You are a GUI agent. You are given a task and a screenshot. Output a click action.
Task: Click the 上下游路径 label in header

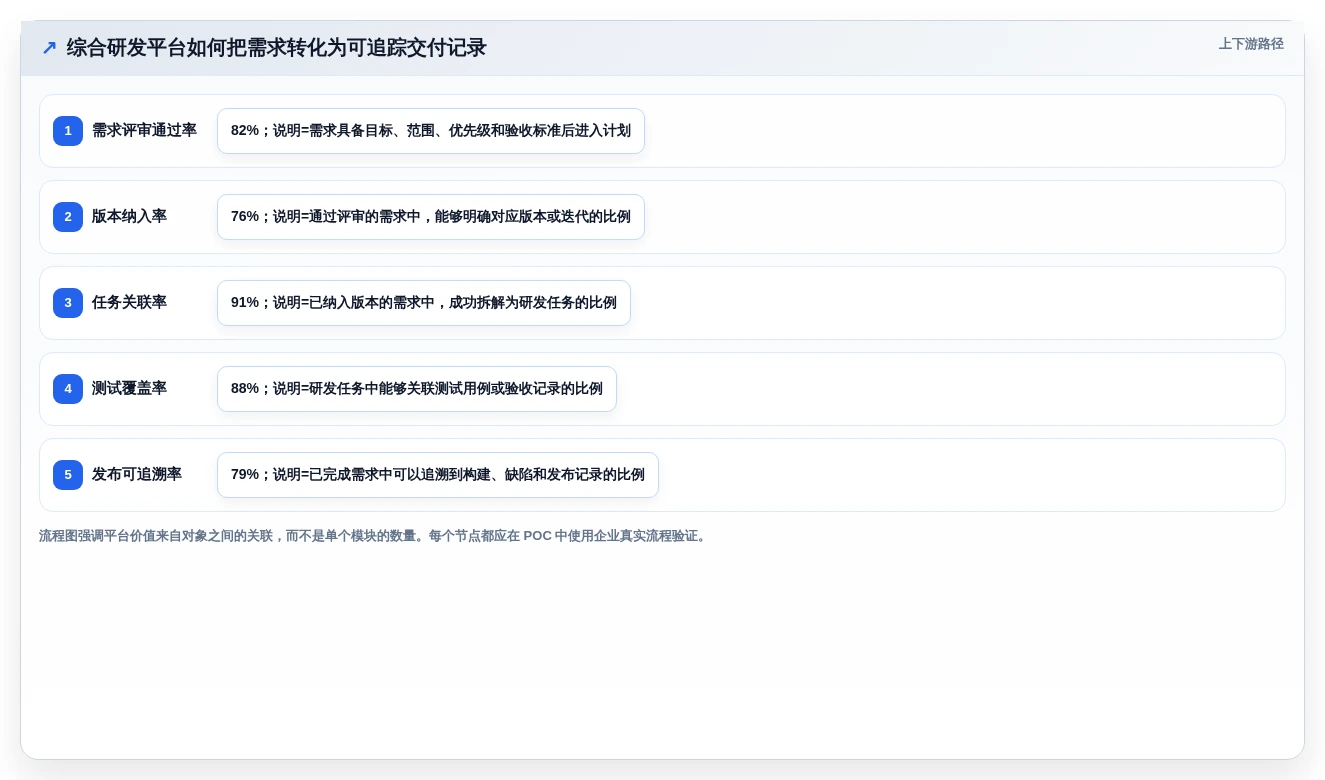click(x=1251, y=44)
